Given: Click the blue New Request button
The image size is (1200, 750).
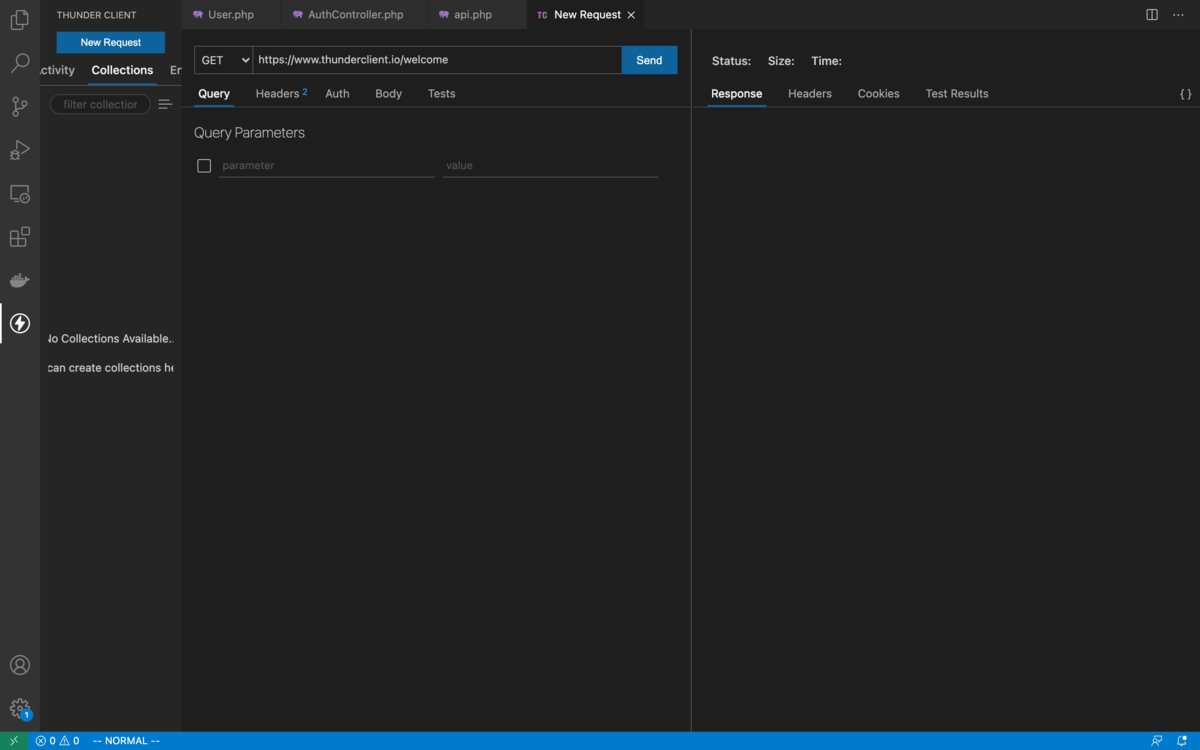Looking at the screenshot, I should (x=111, y=42).
